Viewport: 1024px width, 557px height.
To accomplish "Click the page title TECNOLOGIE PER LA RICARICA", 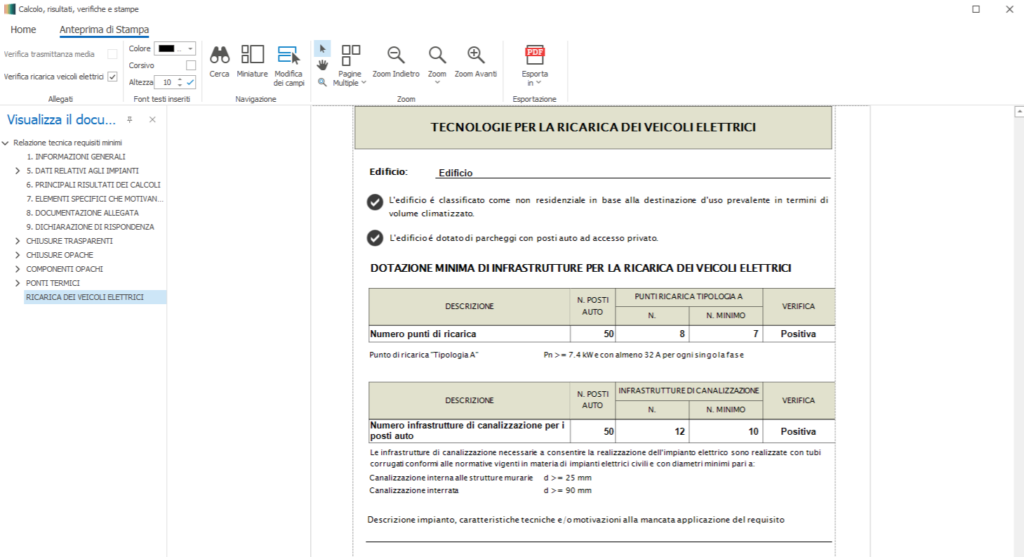I will click(x=593, y=127).
